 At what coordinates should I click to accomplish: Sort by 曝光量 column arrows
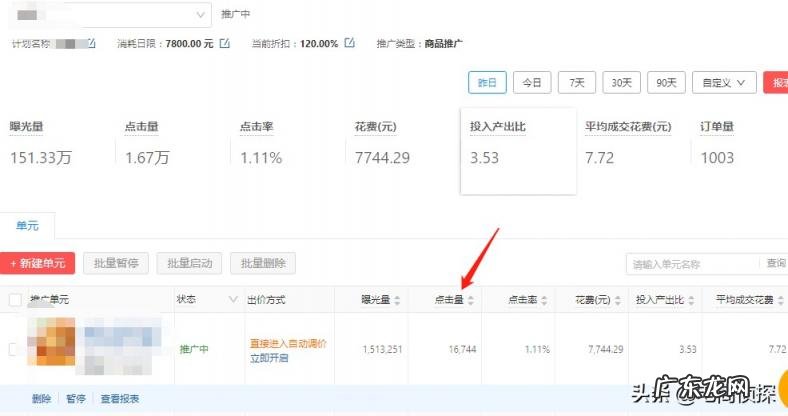click(397, 300)
